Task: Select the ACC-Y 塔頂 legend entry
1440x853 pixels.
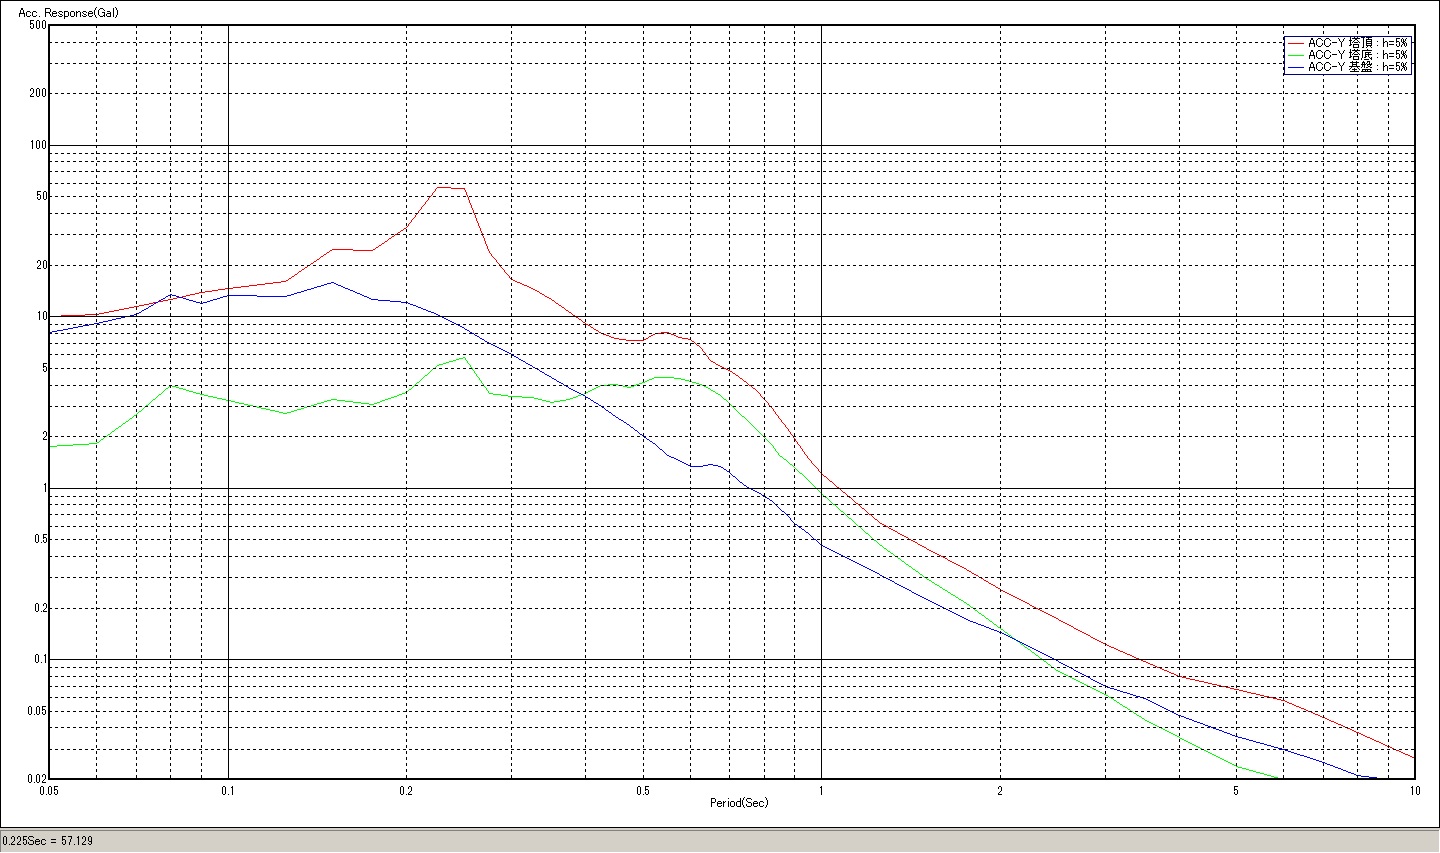Action: (x=1358, y=43)
